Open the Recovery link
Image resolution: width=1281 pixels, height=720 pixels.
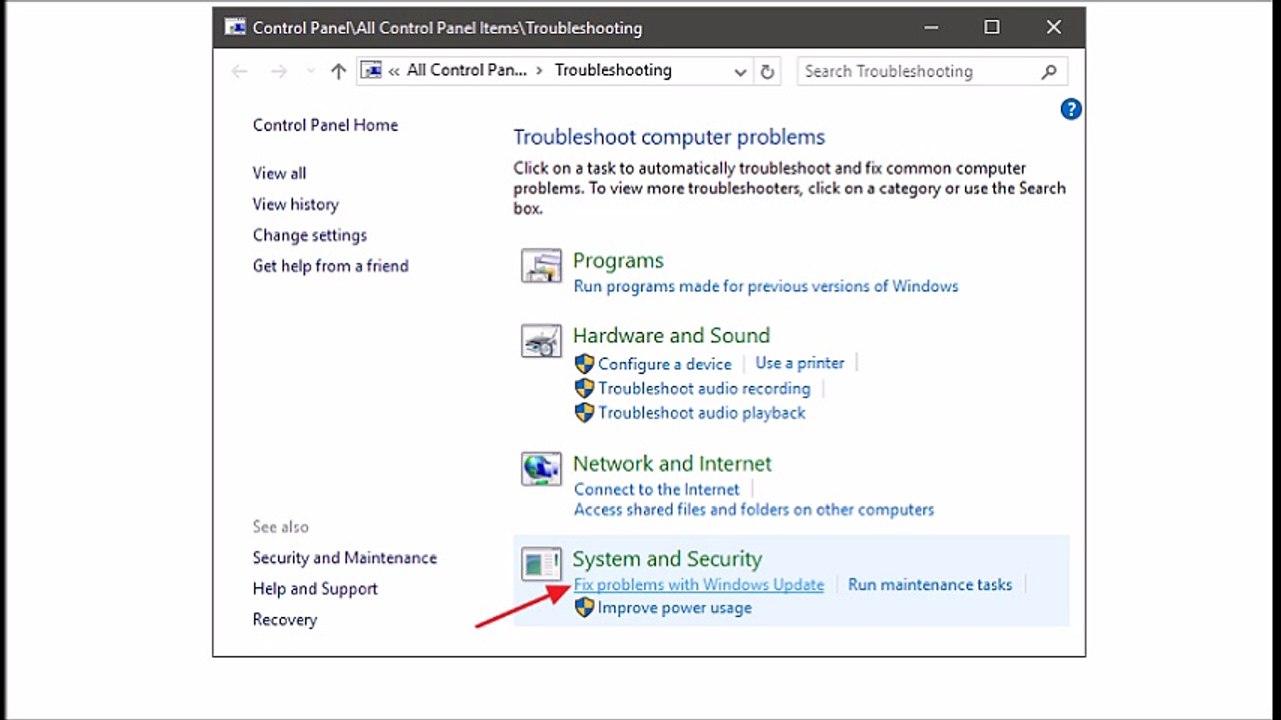pos(284,620)
